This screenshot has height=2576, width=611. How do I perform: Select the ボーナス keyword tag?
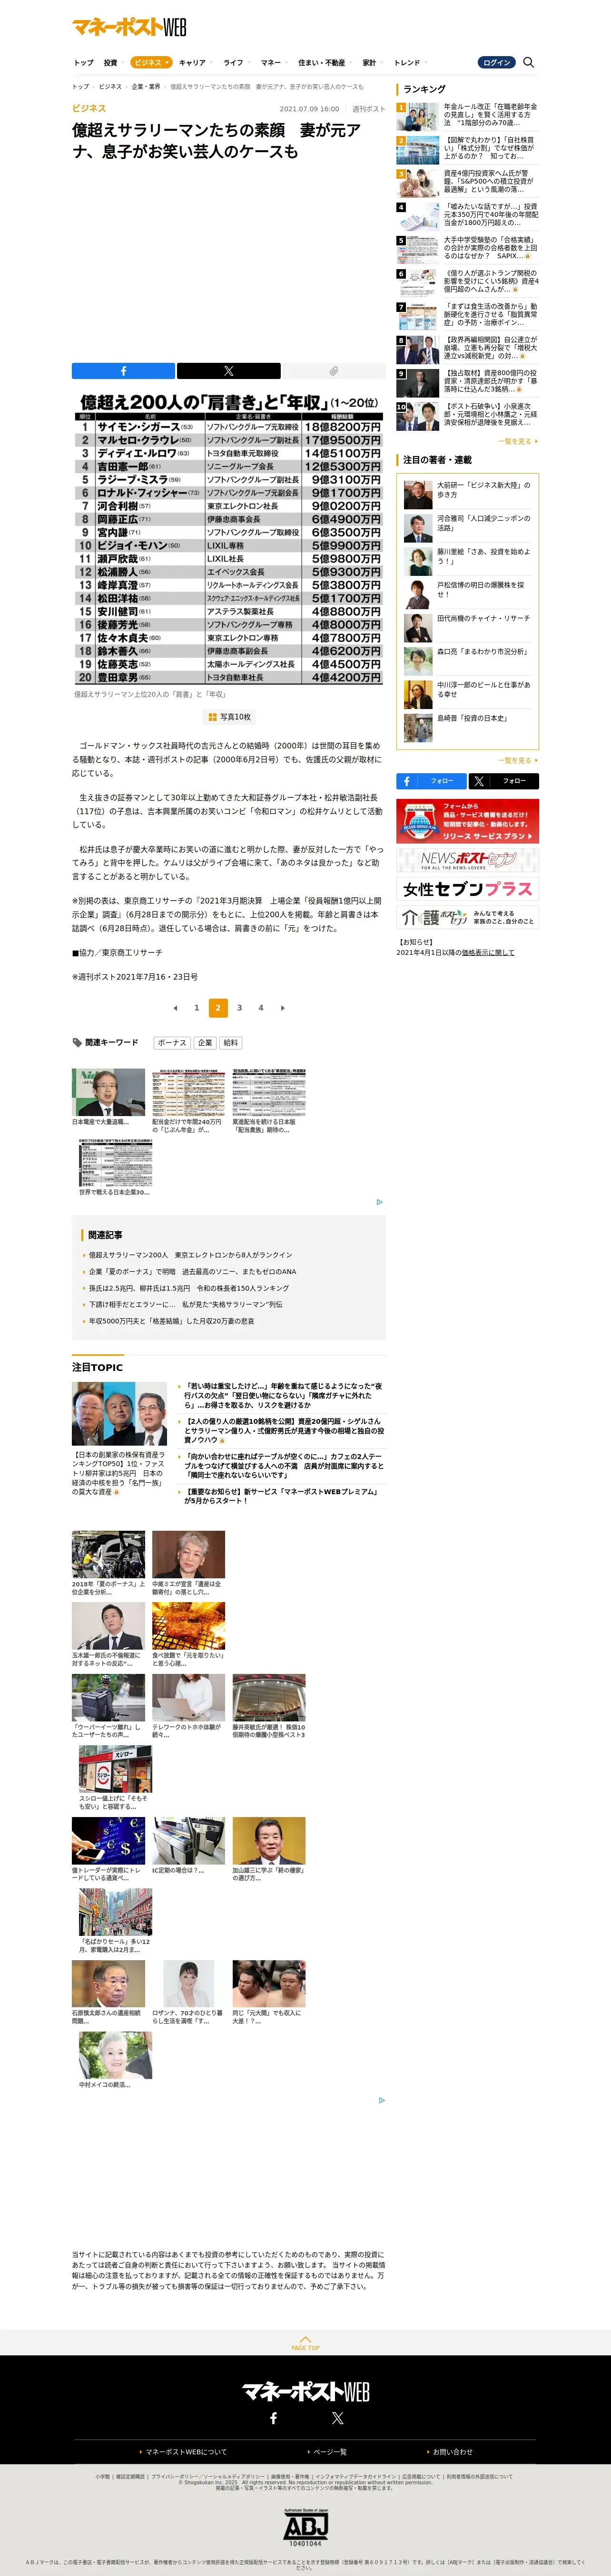[x=172, y=1043]
